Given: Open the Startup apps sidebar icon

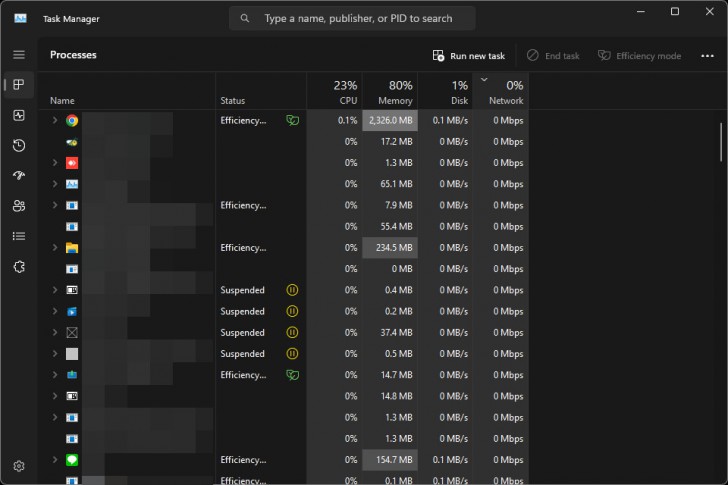Looking at the screenshot, I should 19,175.
